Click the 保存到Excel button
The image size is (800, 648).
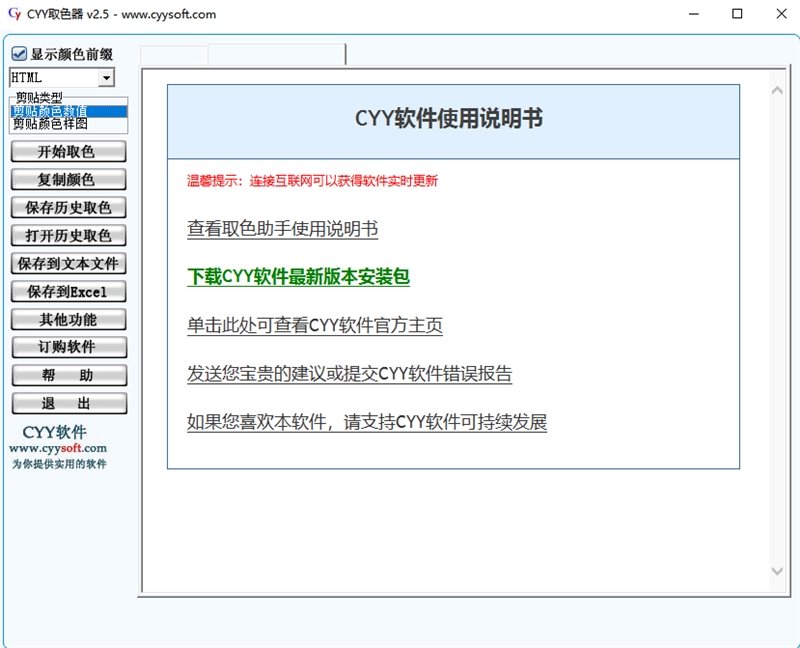[68, 292]
